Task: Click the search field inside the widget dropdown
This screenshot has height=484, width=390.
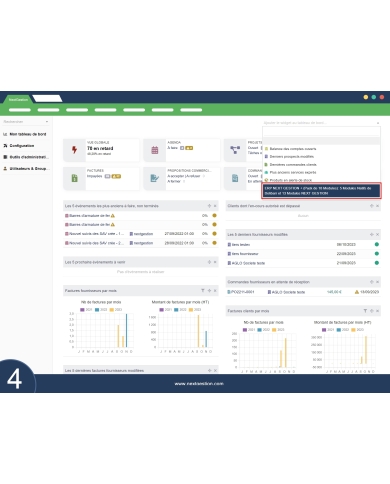Action: pos(321,132)
